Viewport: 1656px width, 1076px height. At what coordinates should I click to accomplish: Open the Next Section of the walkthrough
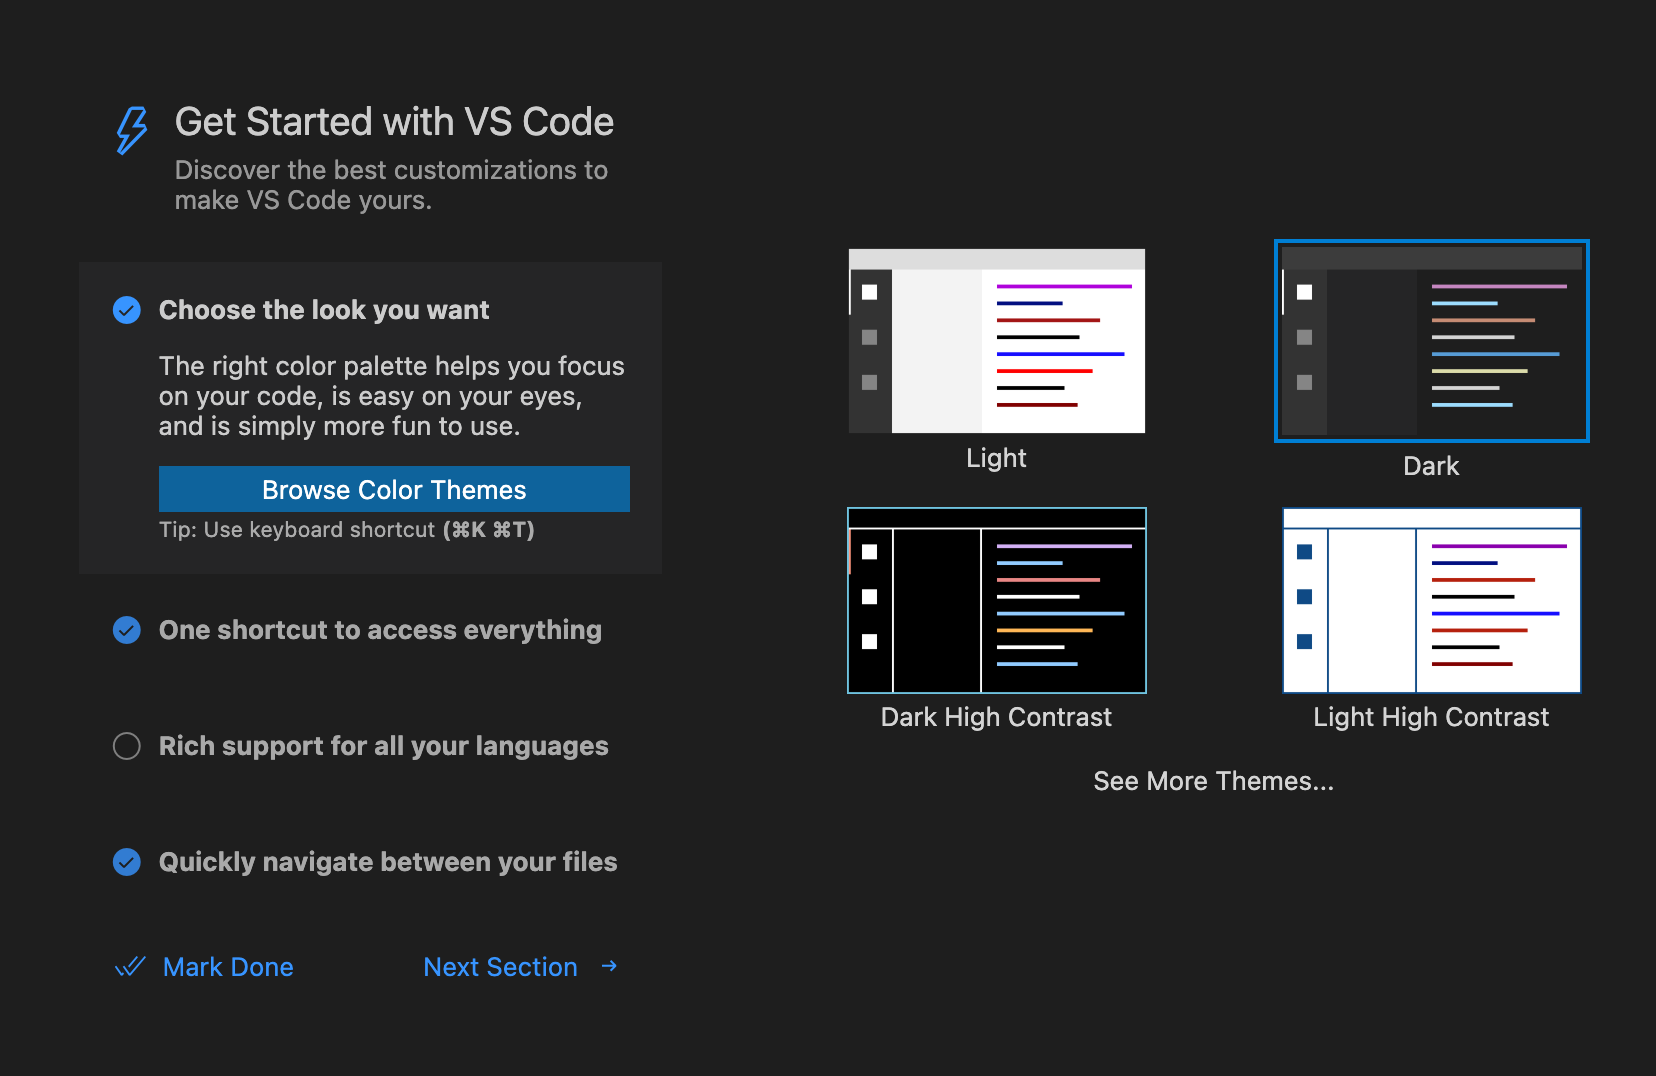(x=500, y=966)
